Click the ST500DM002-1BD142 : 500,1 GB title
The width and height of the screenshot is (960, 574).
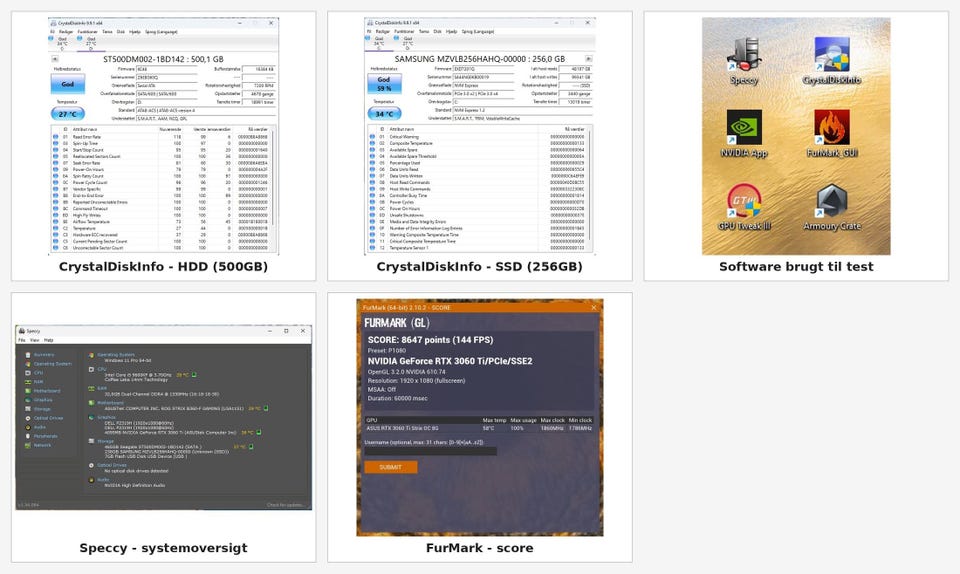pyautogui.click(x=163, y=59)
